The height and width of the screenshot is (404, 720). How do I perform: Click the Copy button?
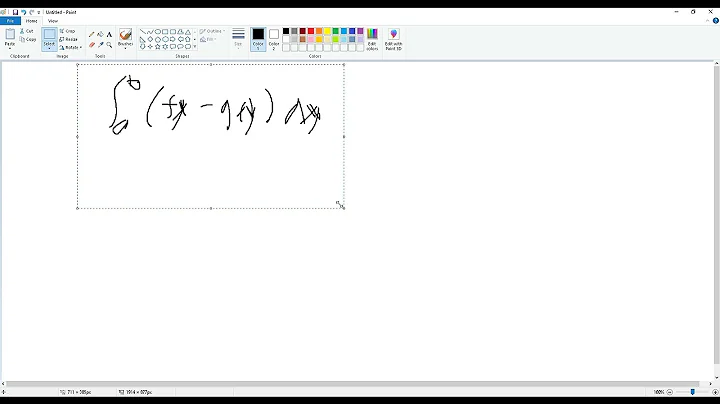coord(28,39)
